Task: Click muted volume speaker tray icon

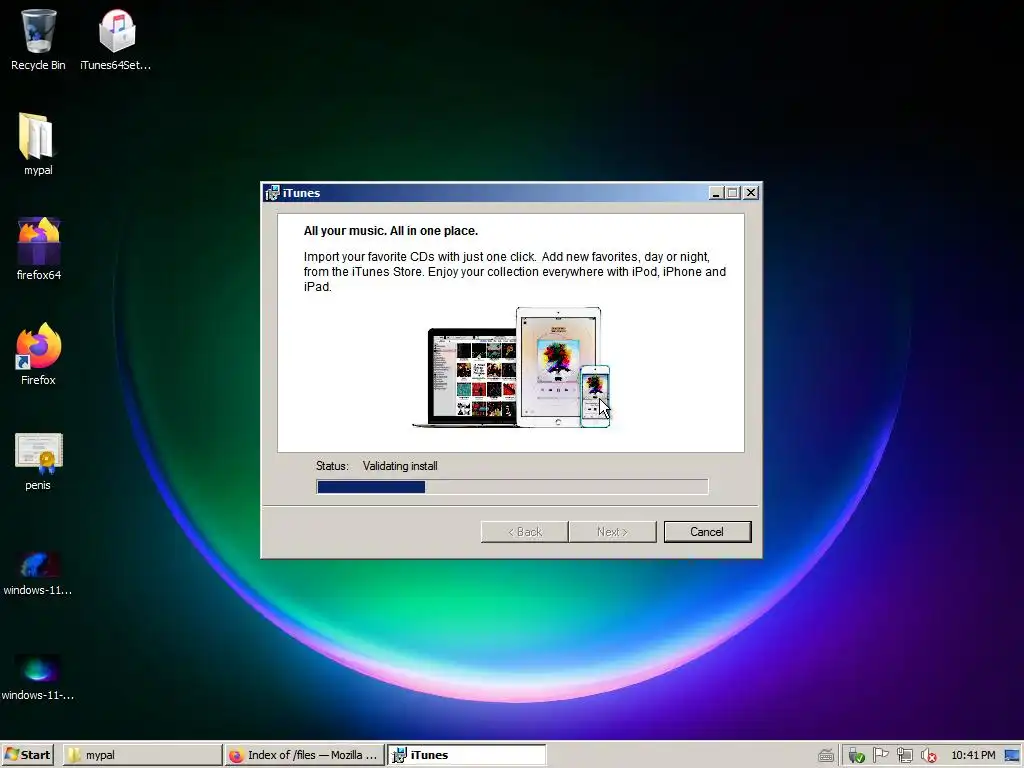Action: [x=929, y=756]
